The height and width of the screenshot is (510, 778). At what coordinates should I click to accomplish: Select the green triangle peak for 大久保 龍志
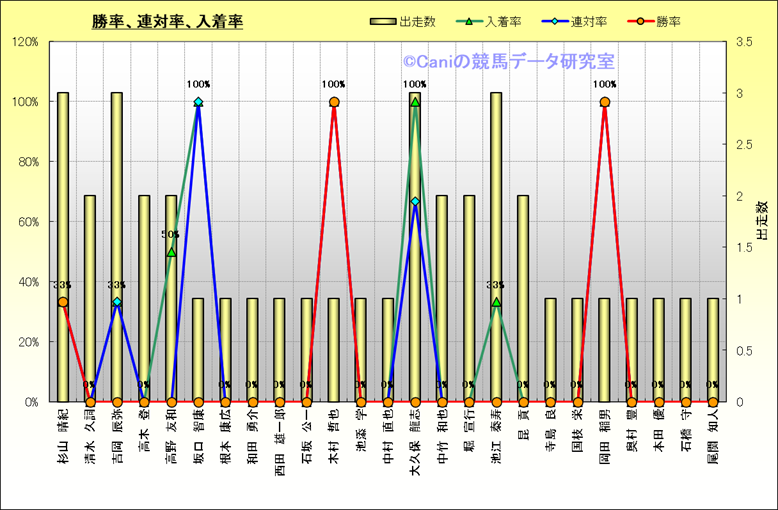point(415,102)
